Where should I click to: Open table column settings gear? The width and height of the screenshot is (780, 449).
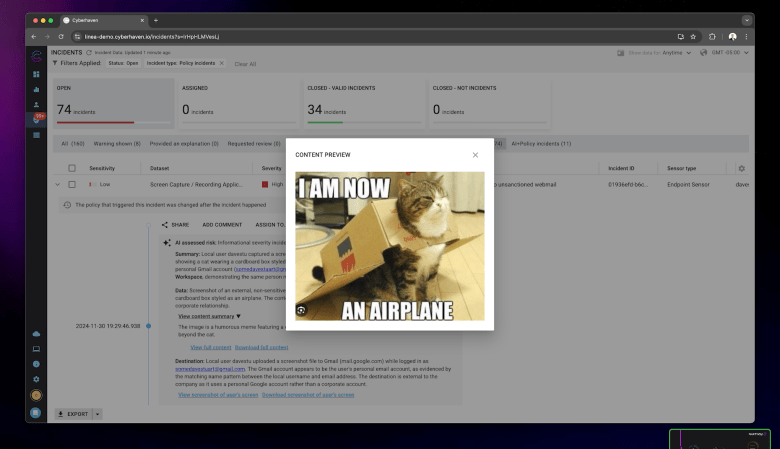click(742, 169)
